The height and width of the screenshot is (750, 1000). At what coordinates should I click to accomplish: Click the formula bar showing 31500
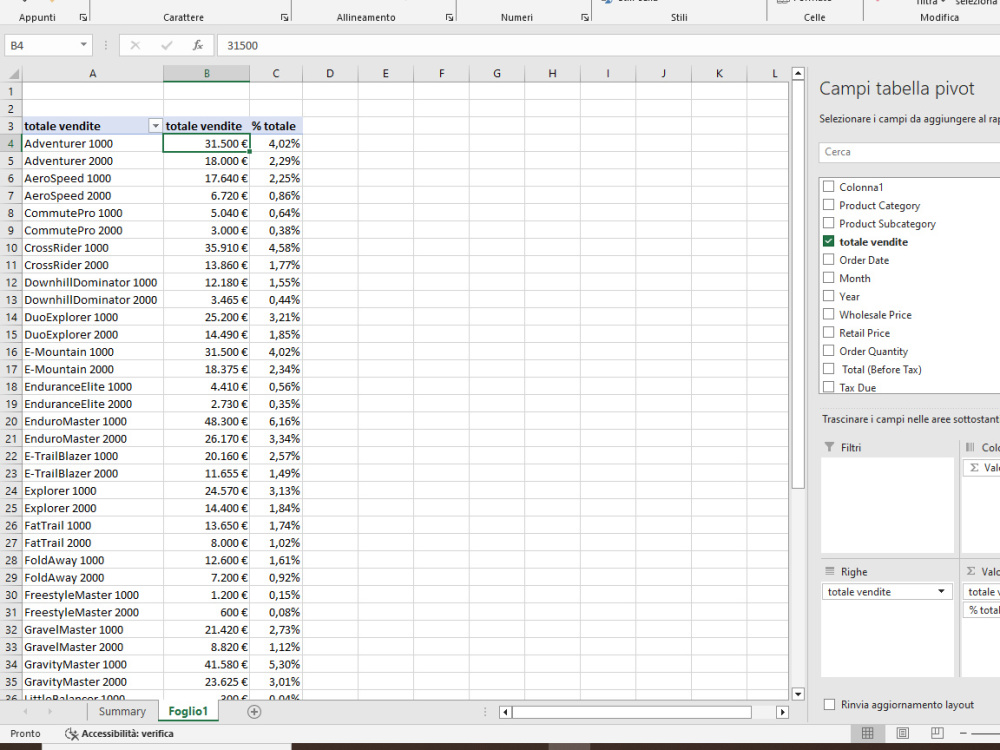(606, 45)
